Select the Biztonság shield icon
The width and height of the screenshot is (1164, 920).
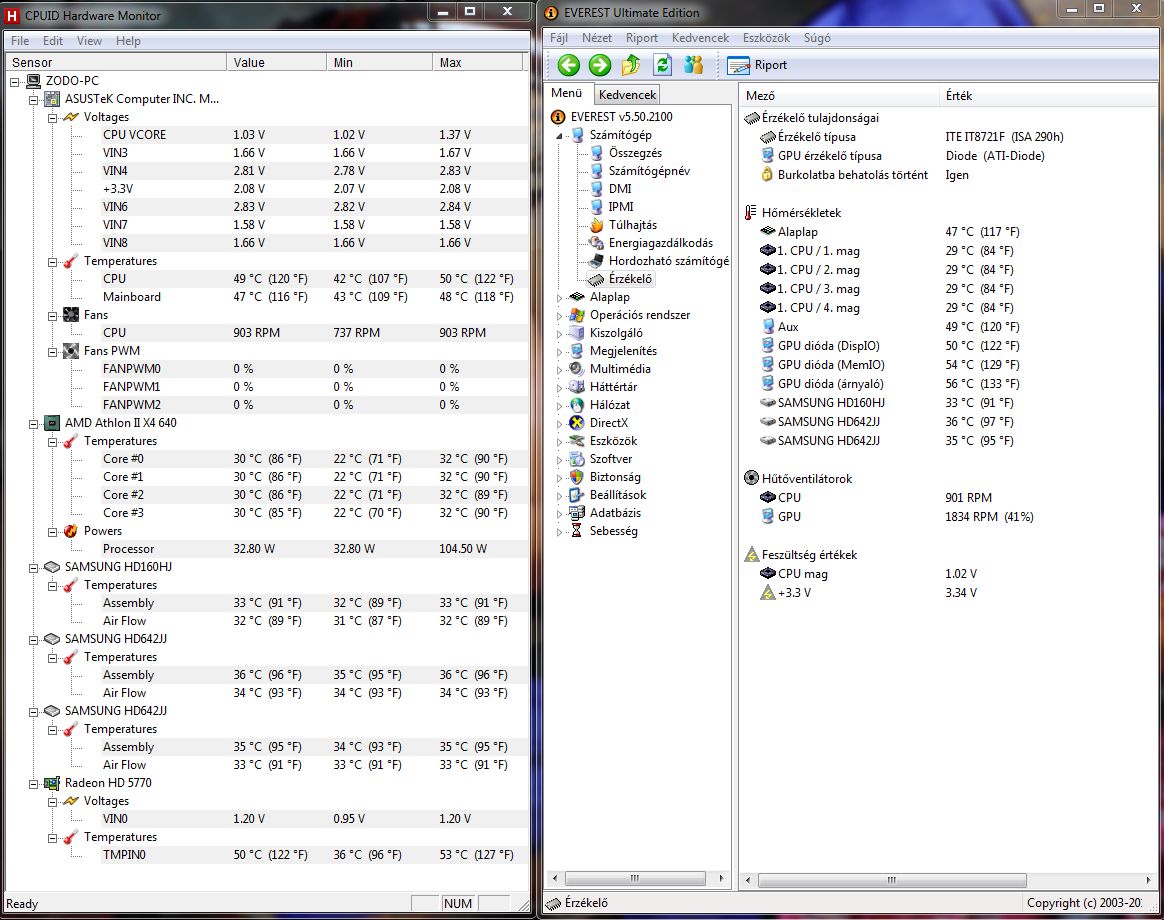coord(577,477)
